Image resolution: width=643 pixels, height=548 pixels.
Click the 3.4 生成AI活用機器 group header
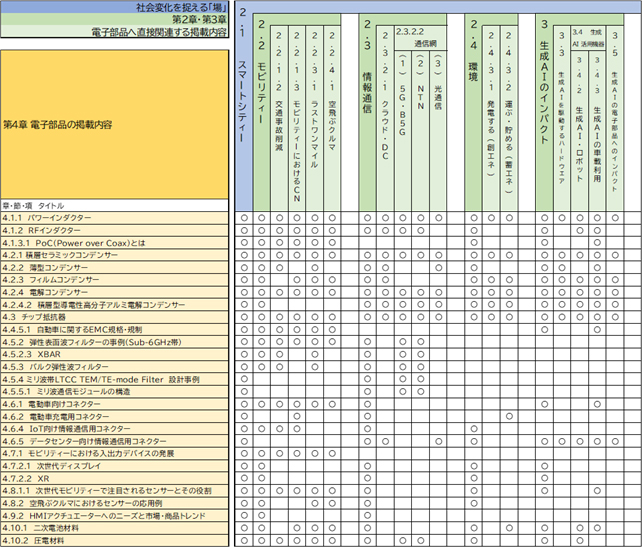[588, 38]
